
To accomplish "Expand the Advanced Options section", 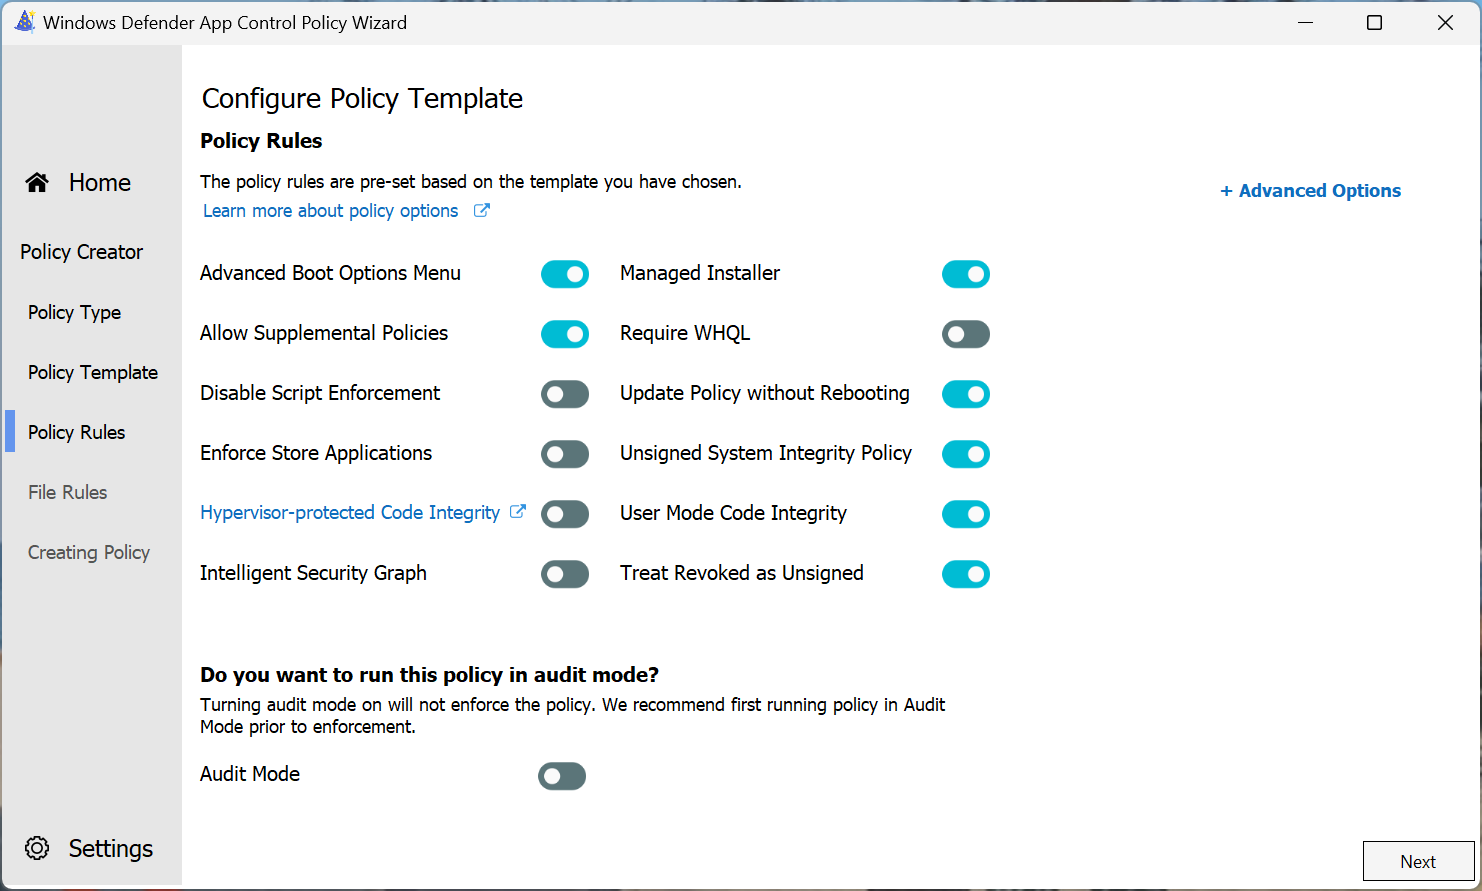I will tap(1310, 191).
